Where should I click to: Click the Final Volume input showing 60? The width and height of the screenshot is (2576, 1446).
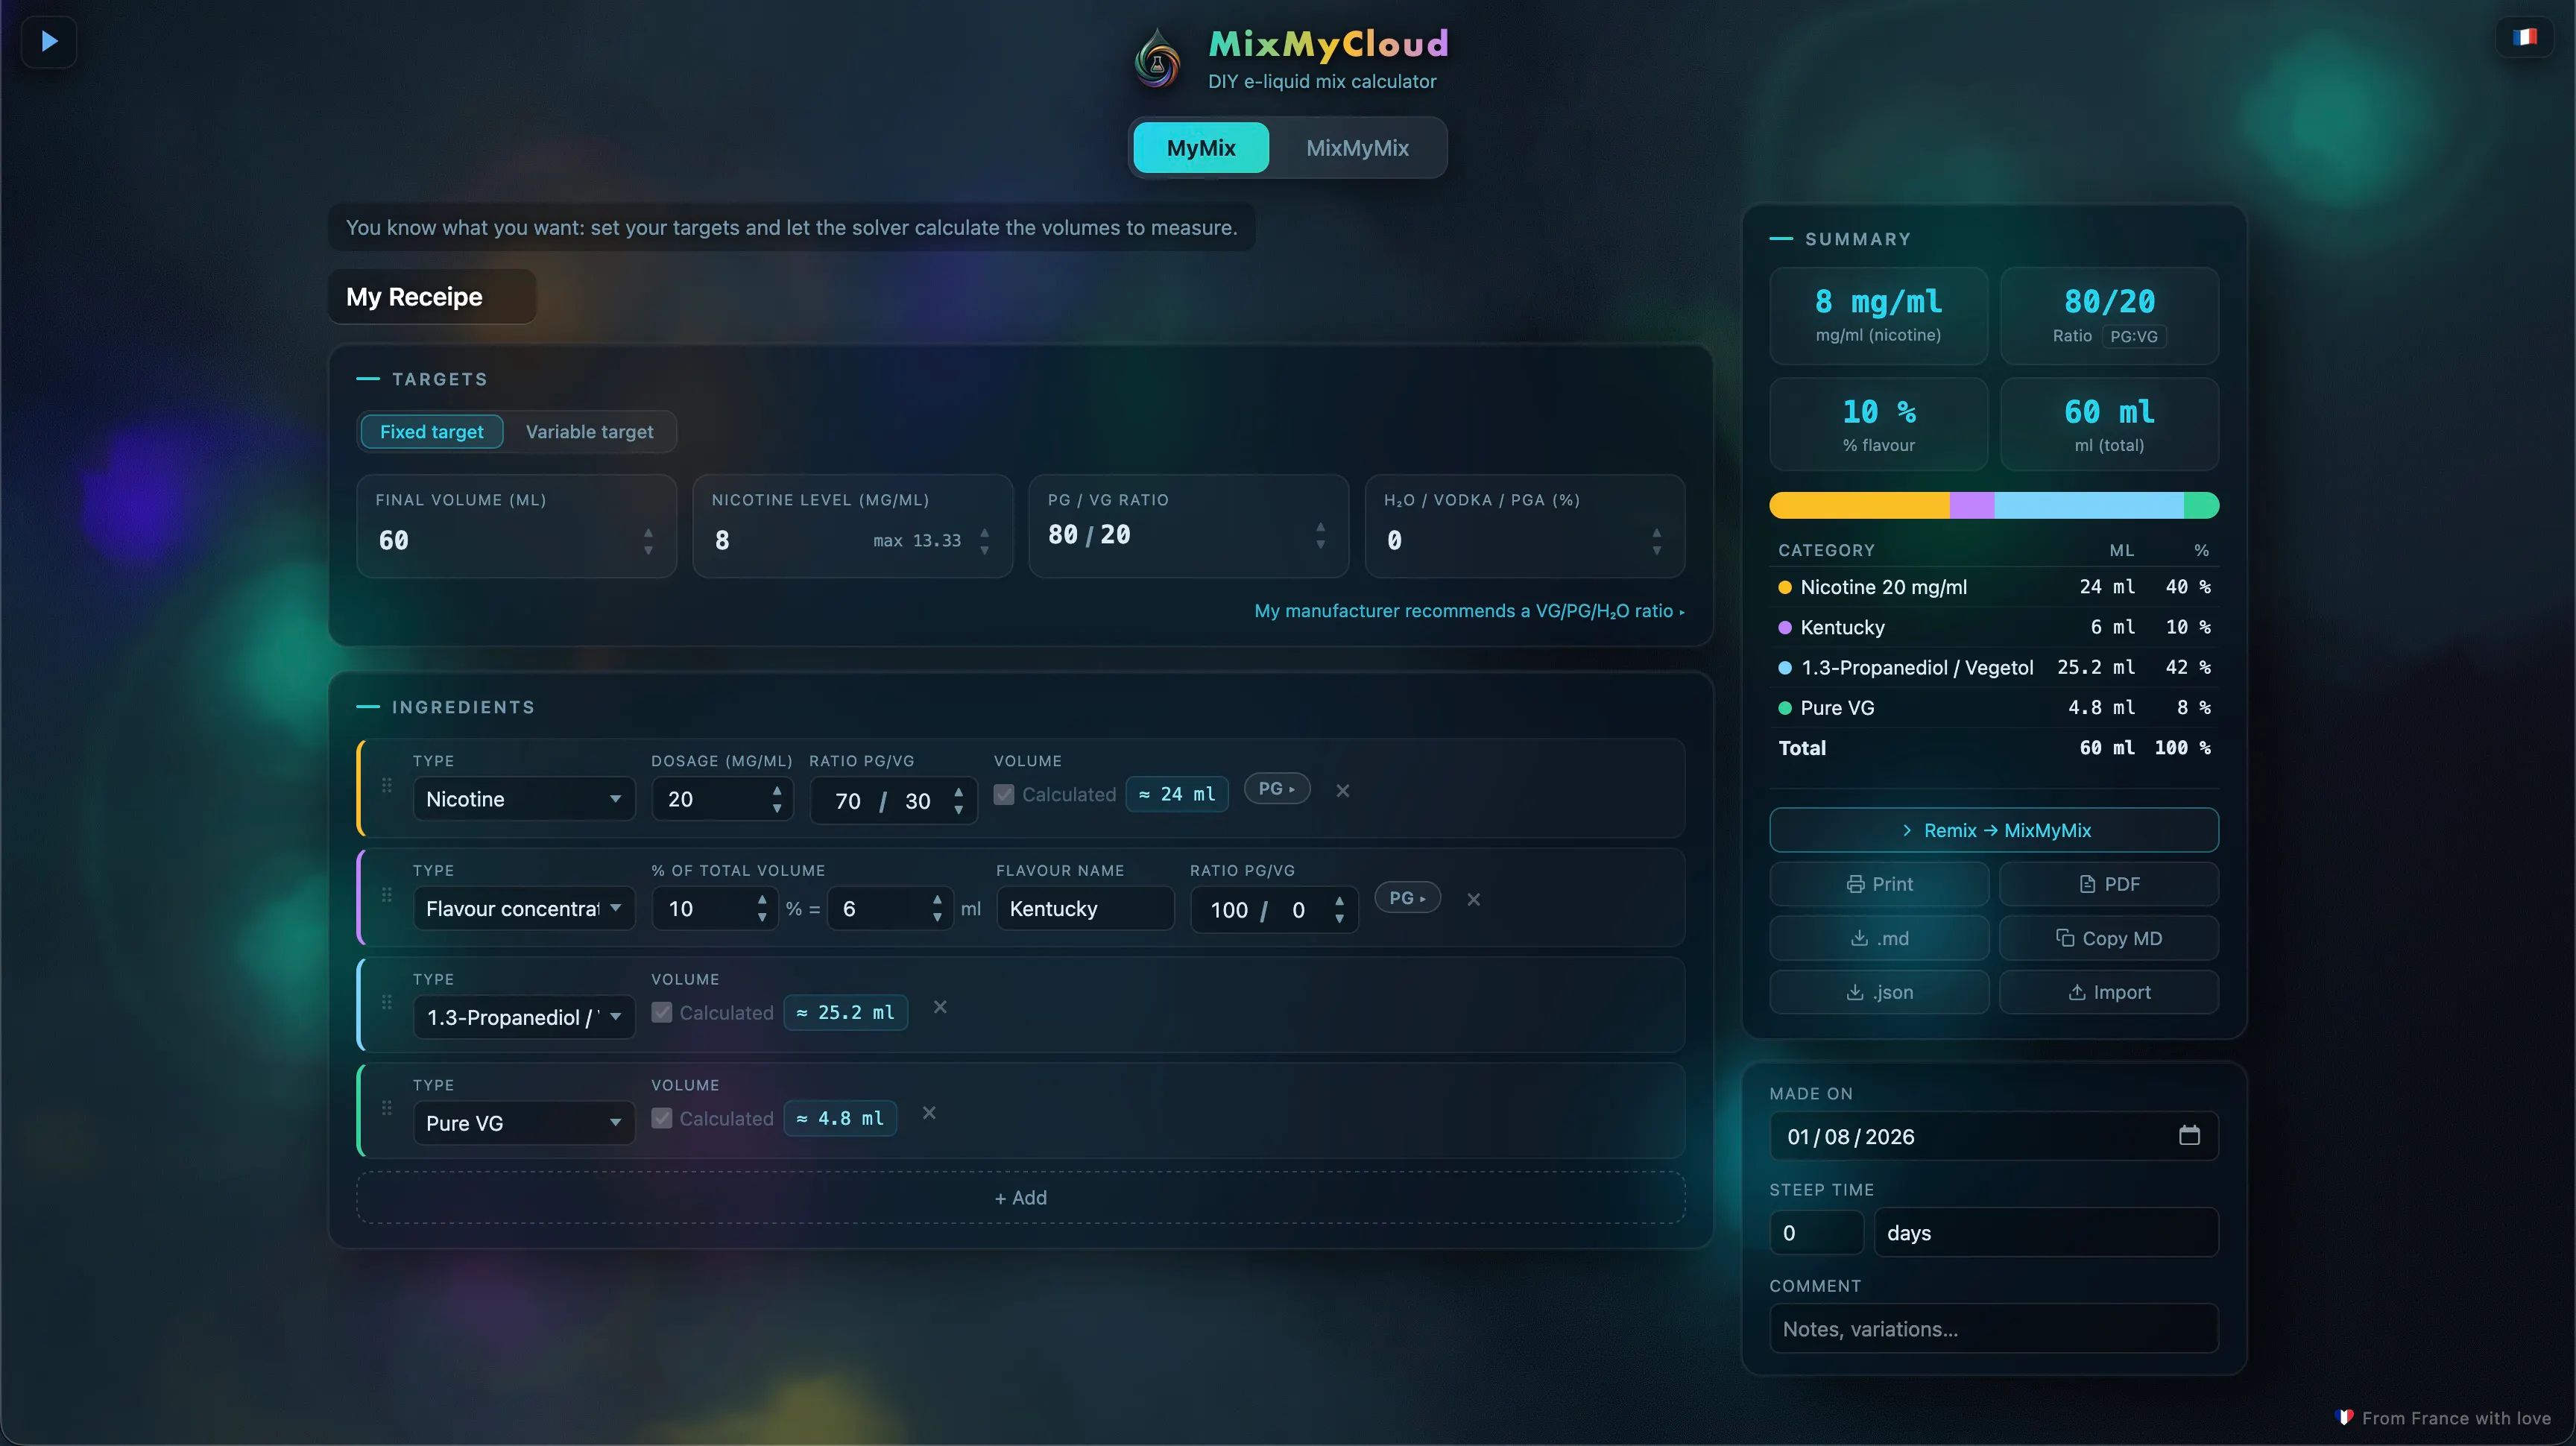pyautogui.click(x=505, y=541)
